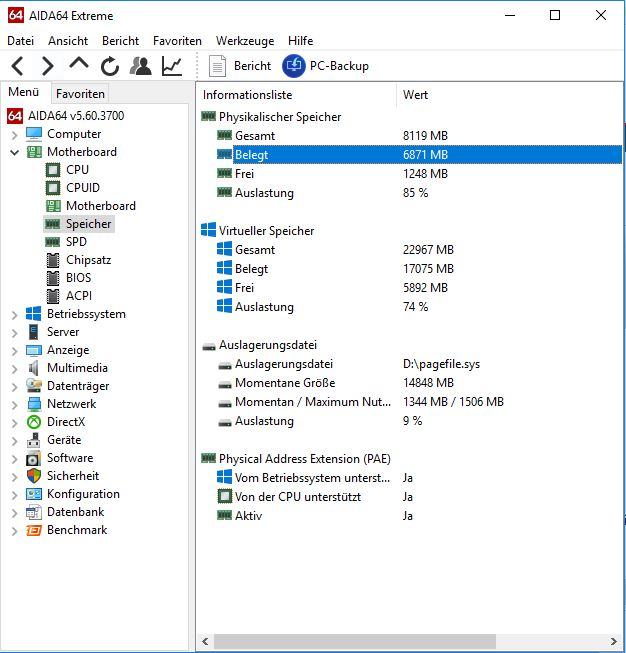This screenshot has height=653, width=626.
Task: Expand the Datenträger tree node
Action: tap(15, 386)
